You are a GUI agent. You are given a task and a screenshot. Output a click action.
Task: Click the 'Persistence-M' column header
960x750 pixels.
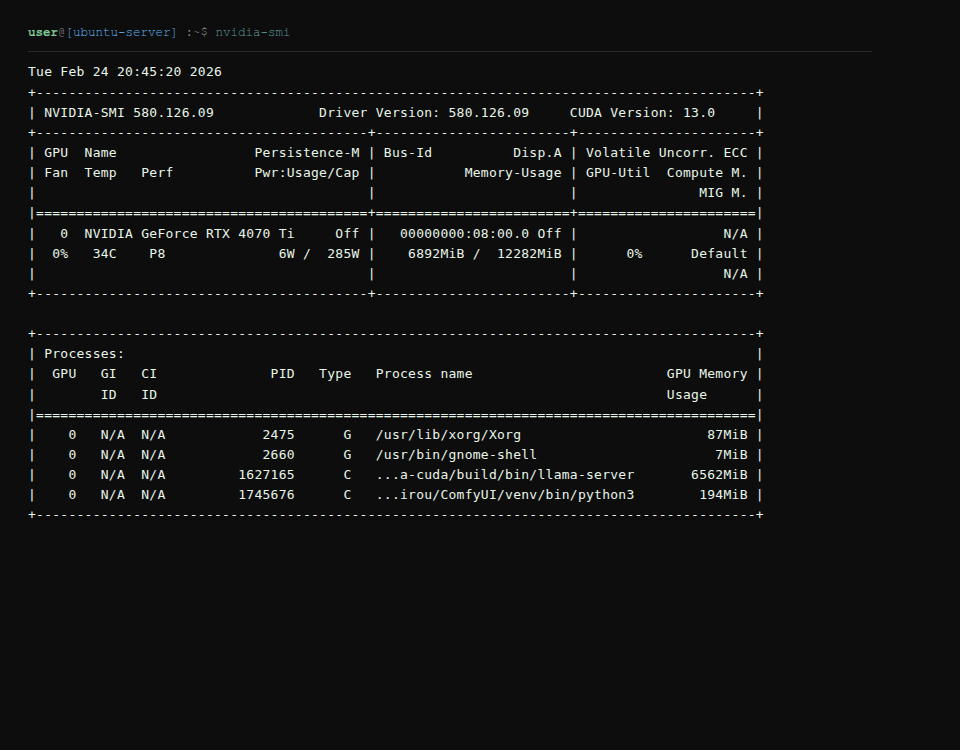307,153
